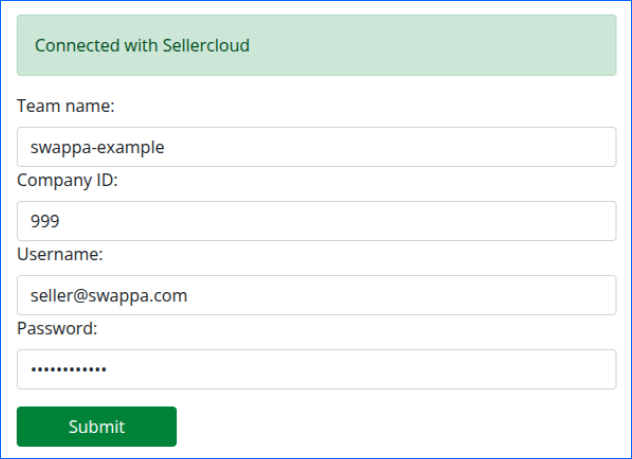Click the 'Connected with Sellercloud' success banner

316,45
